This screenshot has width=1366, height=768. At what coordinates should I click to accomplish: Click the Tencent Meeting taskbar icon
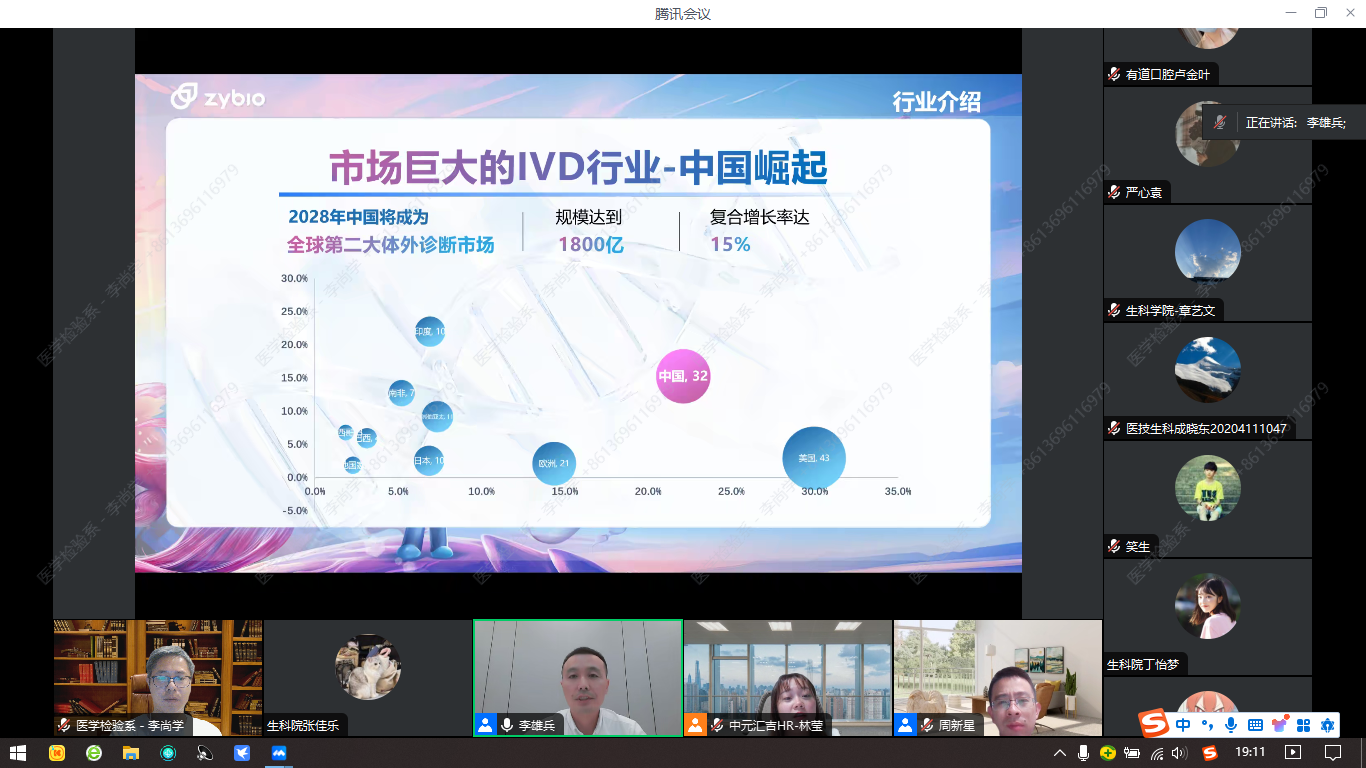point(279,753)
